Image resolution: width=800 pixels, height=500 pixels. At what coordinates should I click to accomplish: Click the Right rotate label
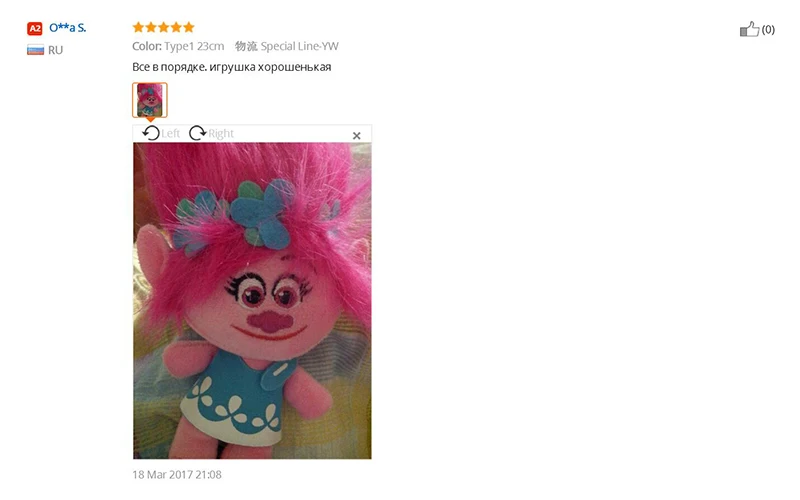coord(221,134)
